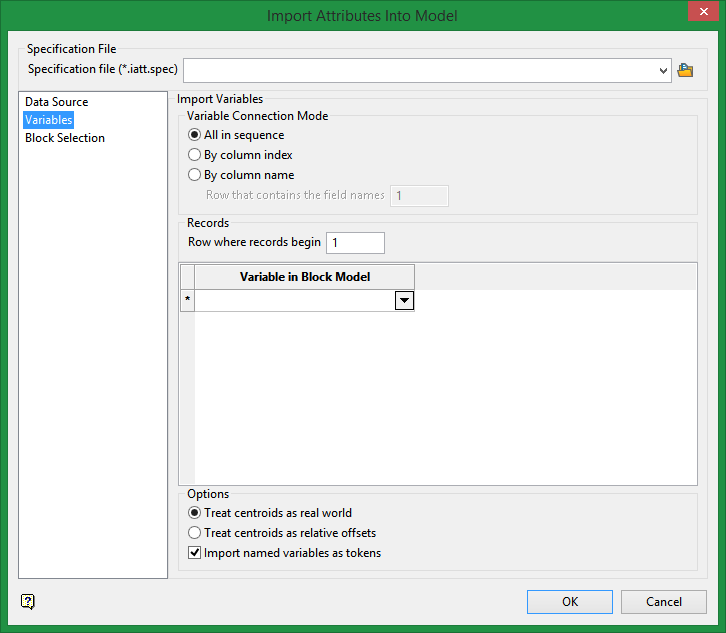This screenshot has height=633, width=726.
Task: Enable Treat centroids as real world
Action: pos(195,513)
